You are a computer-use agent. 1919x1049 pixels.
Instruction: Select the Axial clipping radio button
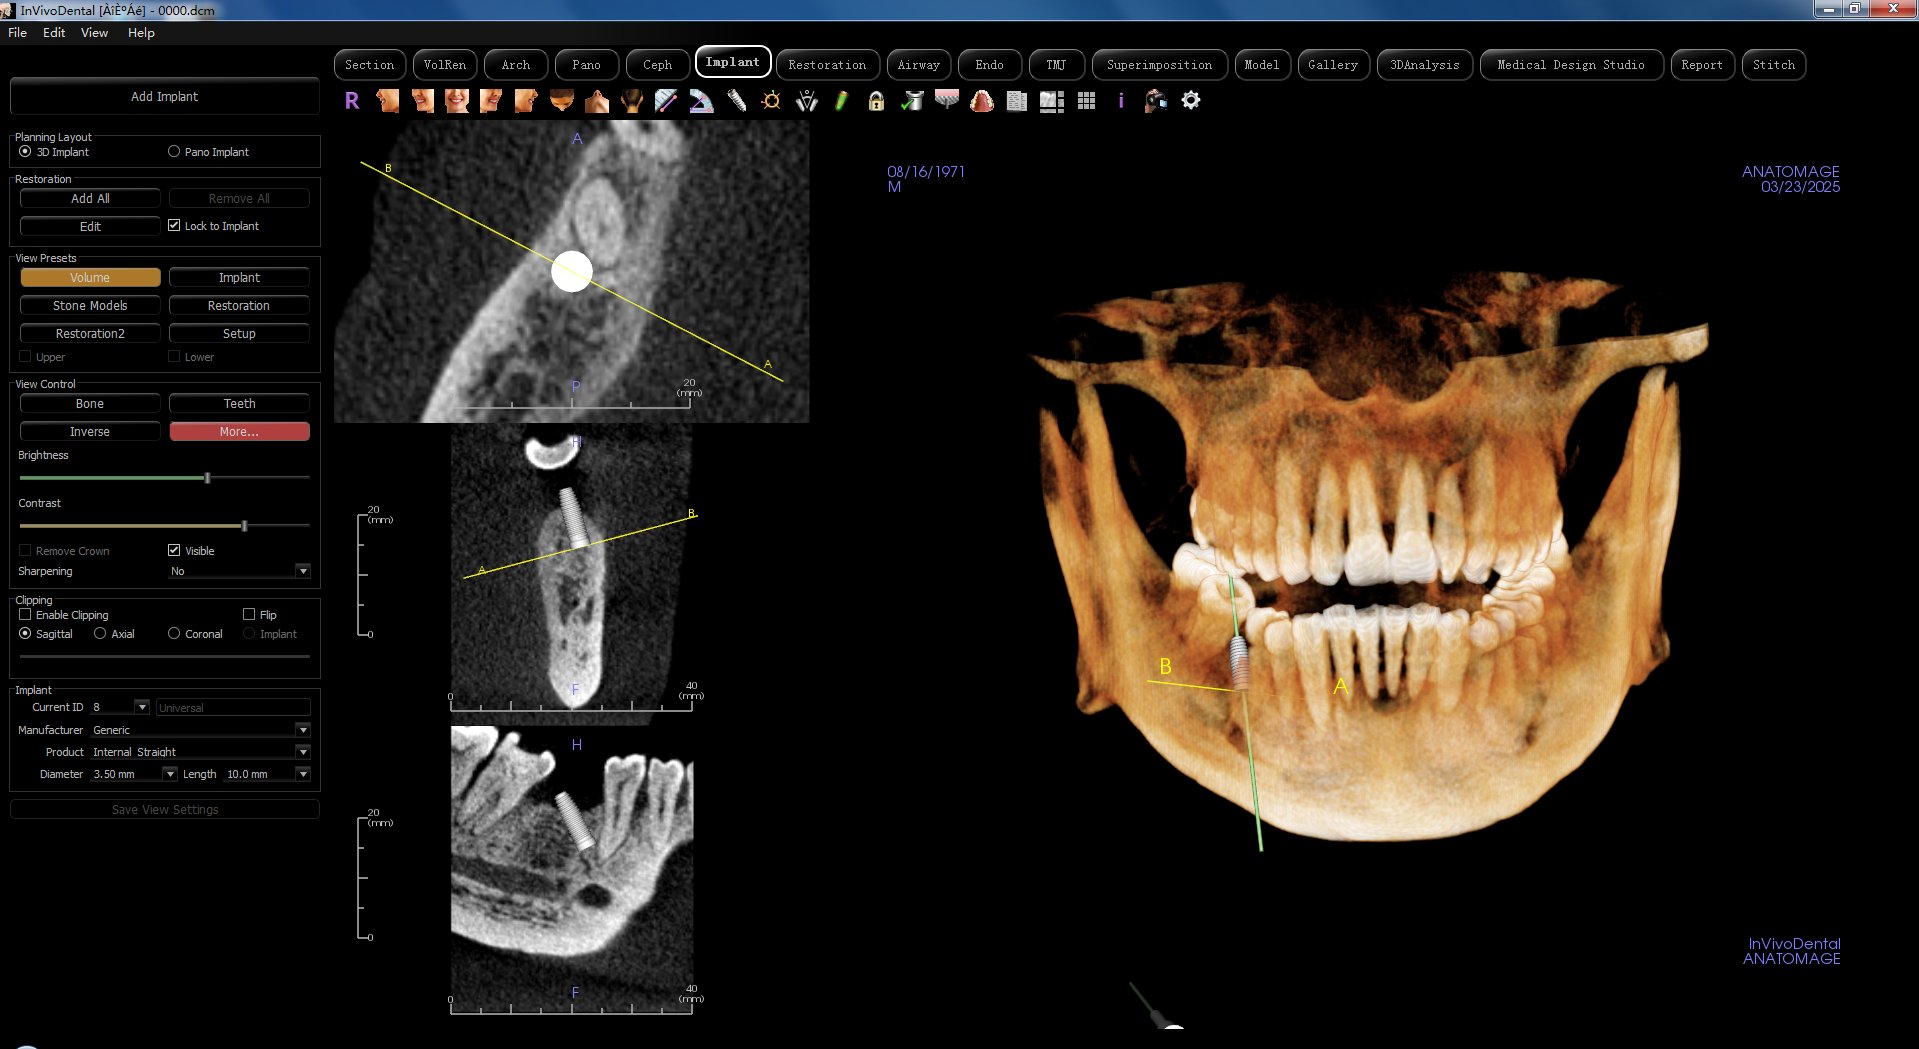click(x=102, y=633)
